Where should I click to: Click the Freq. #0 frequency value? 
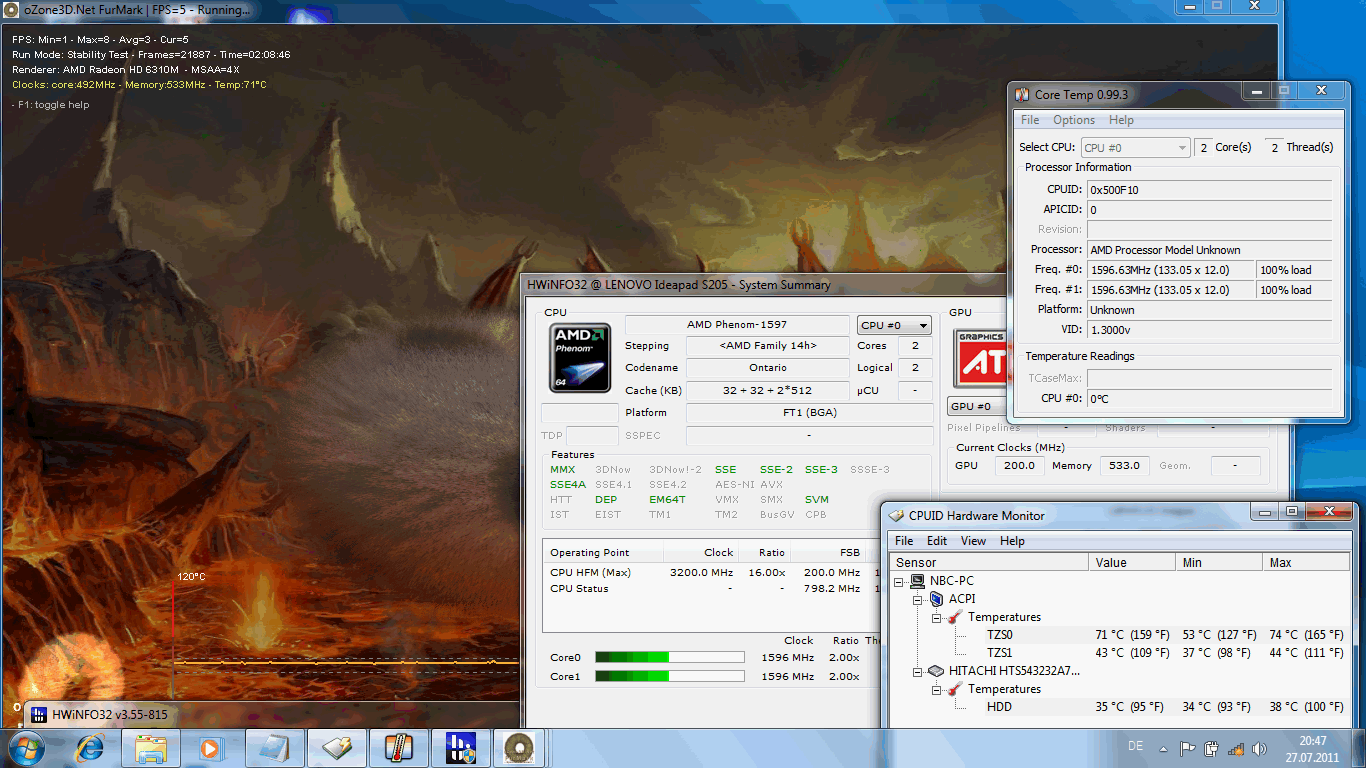coord(1171,270)
